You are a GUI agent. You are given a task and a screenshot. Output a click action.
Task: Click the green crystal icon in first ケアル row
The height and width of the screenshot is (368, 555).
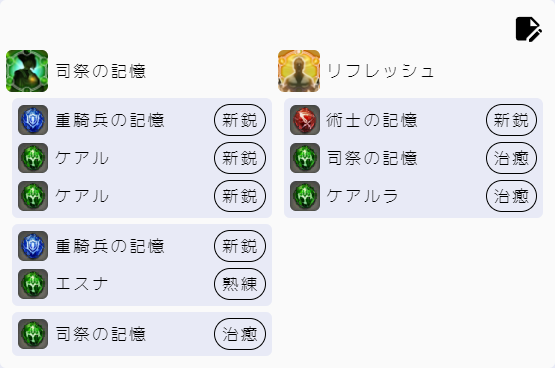33,158
